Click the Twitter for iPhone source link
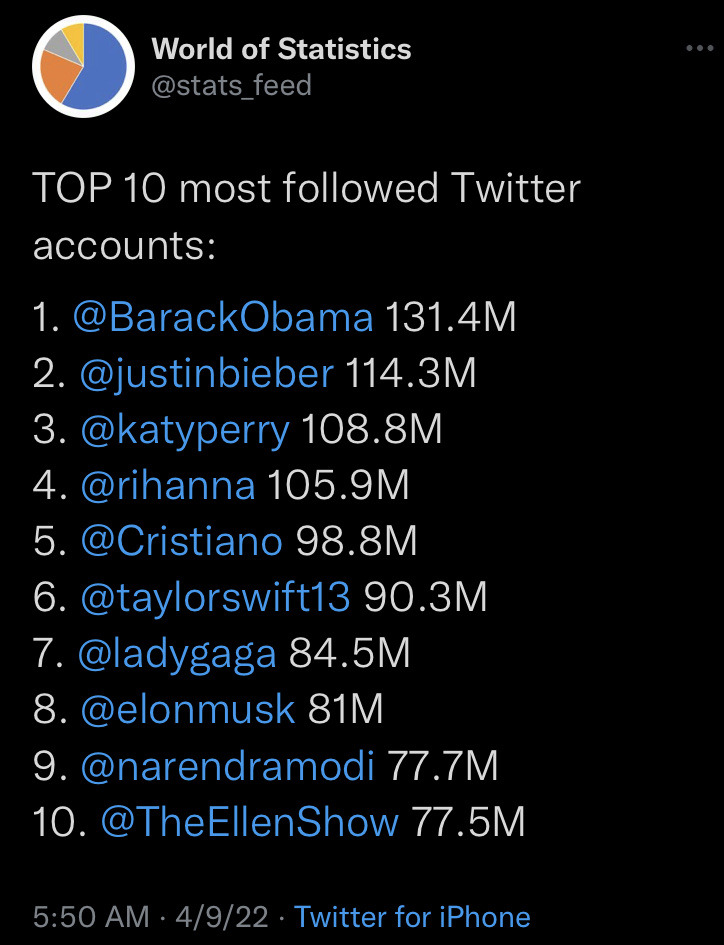This screenshot has height=945, width=724. (412, 917)
